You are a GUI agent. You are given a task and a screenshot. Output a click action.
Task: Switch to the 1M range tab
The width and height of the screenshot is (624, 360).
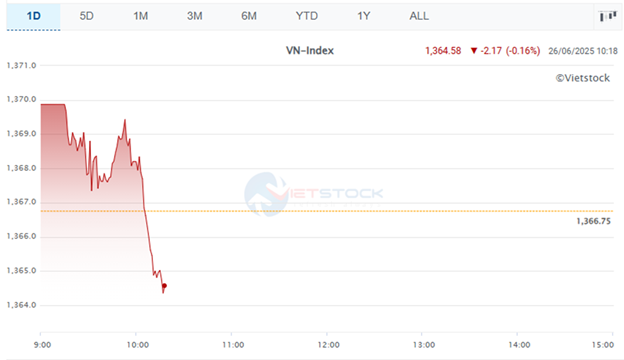coord(140,16)
